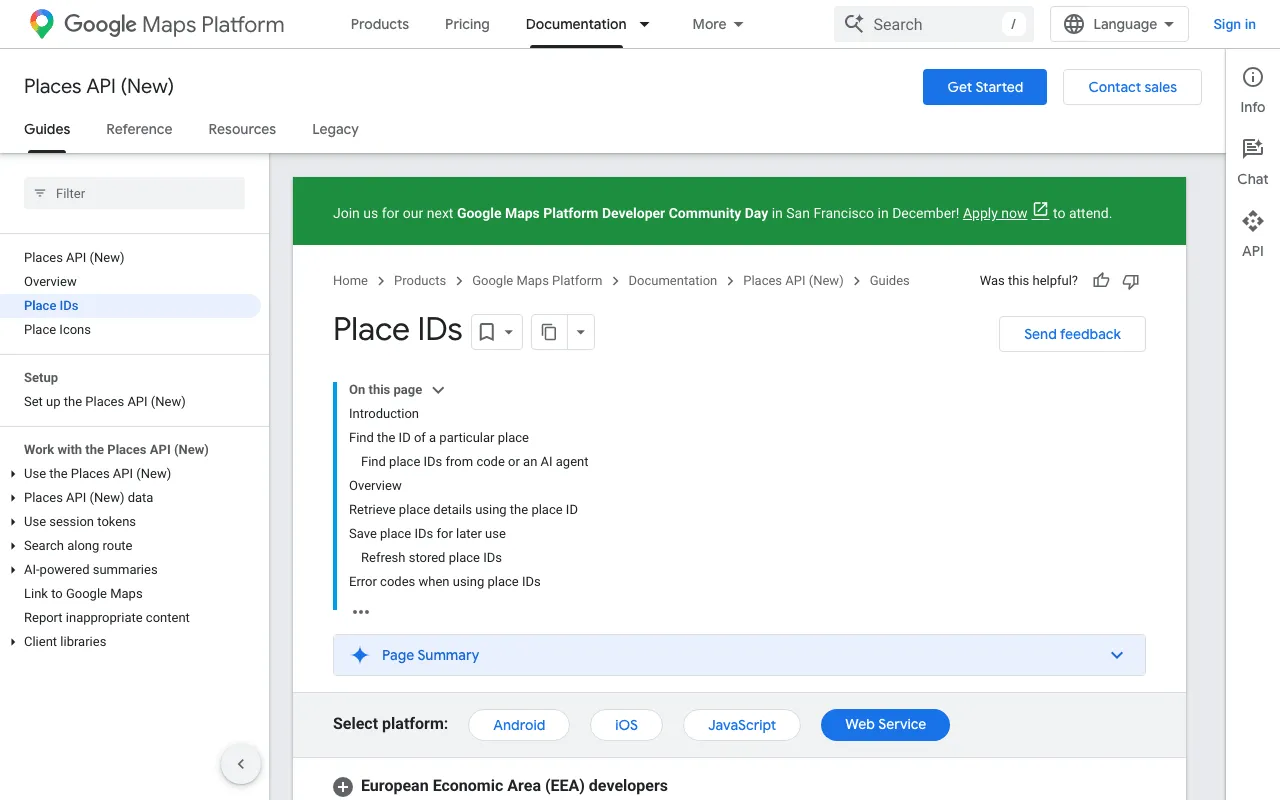Click the ellipsis to show more headings

361,612
